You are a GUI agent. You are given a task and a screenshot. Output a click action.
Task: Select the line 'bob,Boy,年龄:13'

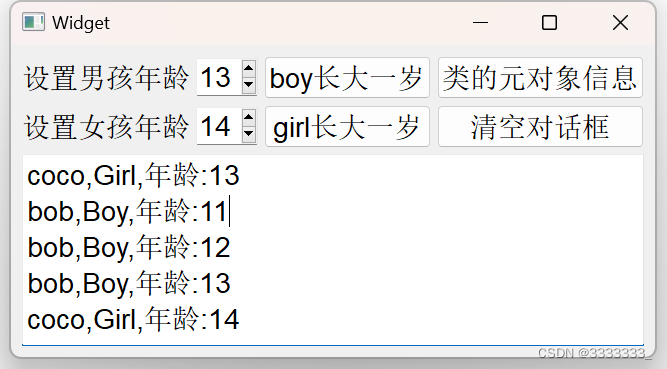click(129, 283)
